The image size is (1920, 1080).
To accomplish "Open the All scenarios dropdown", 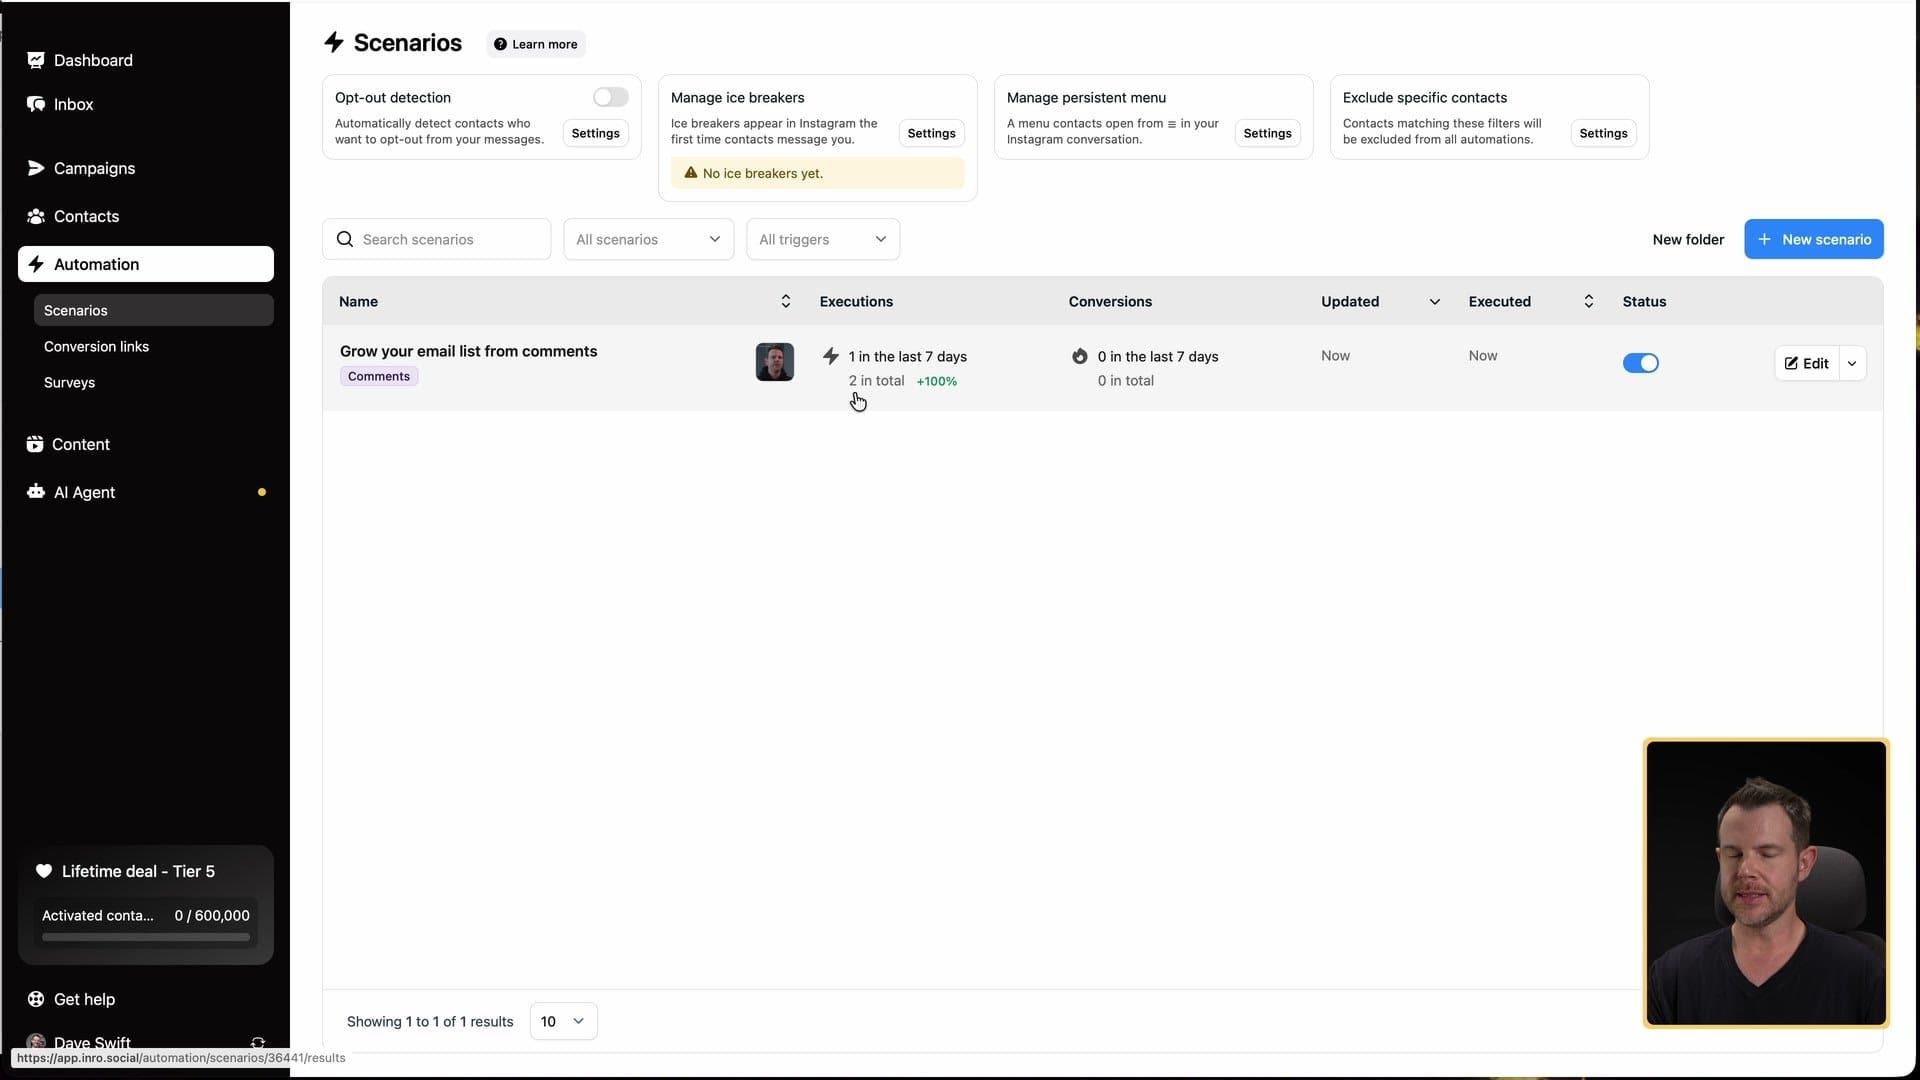I will [x=649, y=239].
